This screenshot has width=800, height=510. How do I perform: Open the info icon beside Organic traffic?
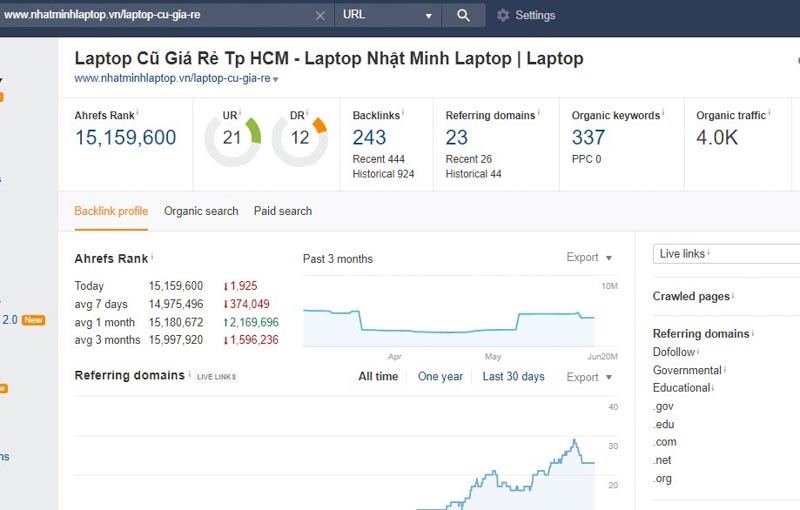769,112
